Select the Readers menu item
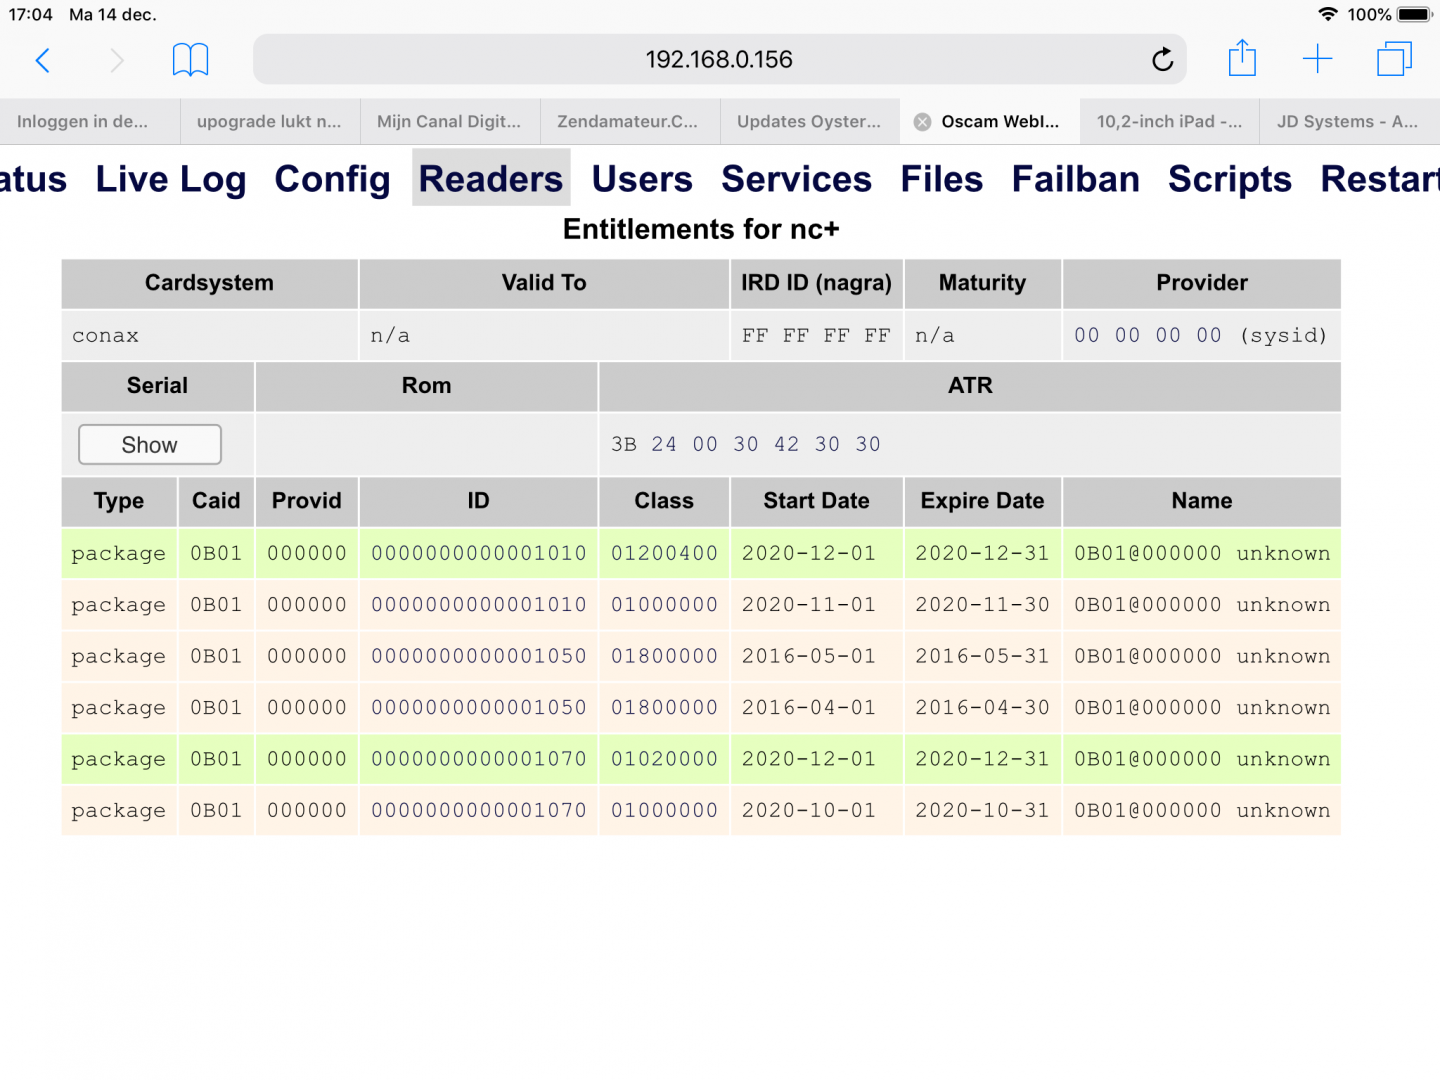The width and height of the screenshot is (1440, 1080). (491, 179)
